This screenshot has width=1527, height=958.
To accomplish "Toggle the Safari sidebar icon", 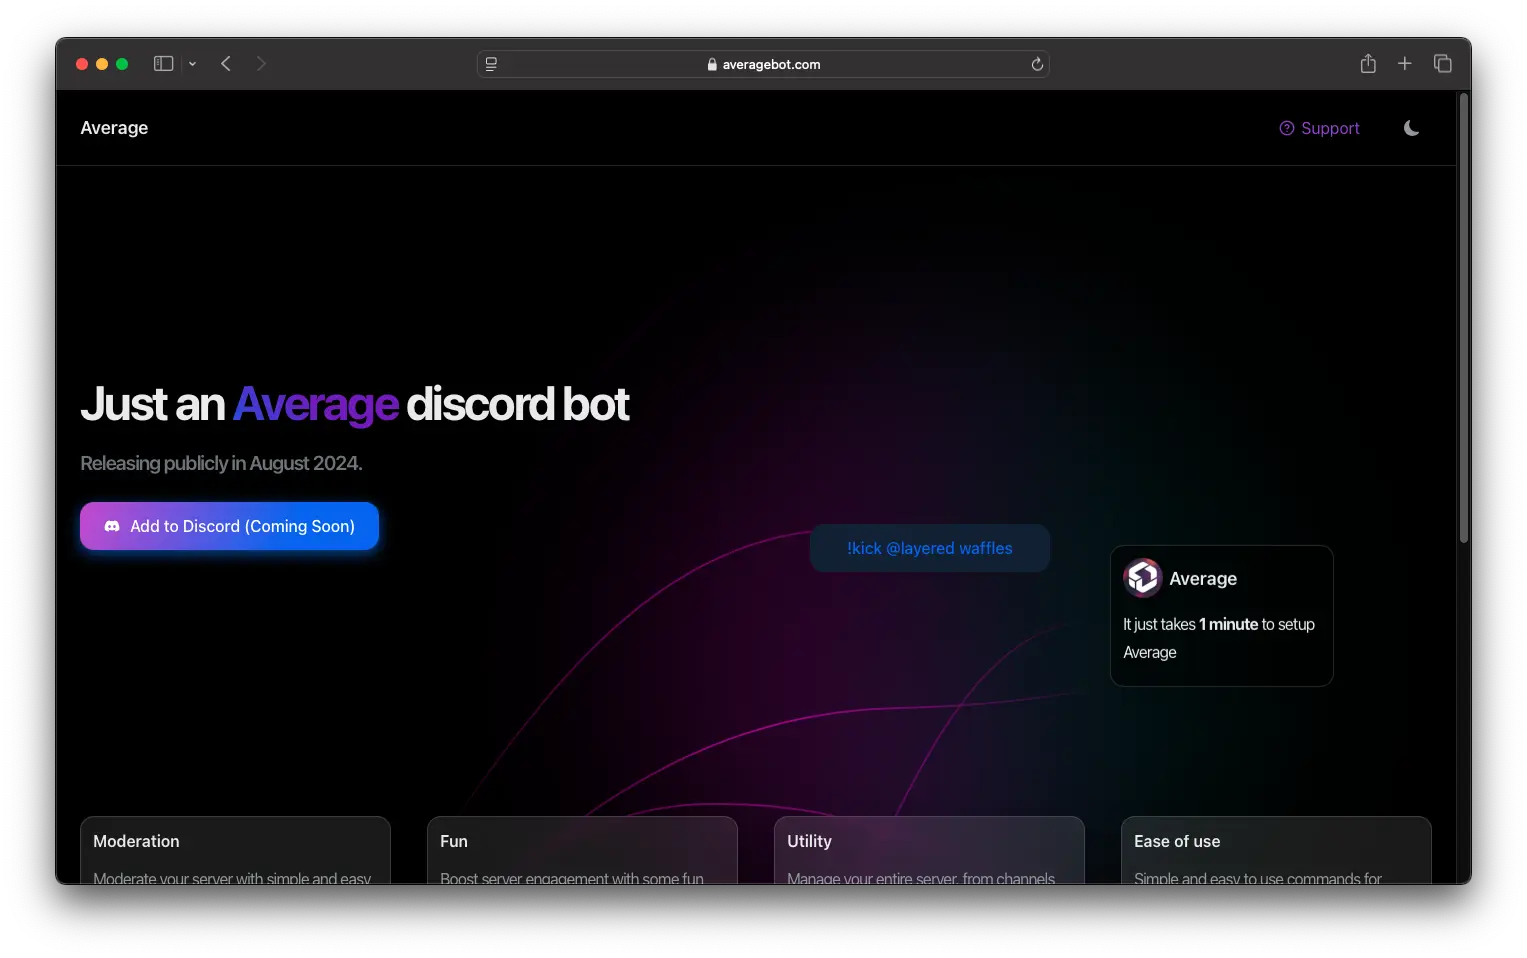I will (x=163, y=64).
